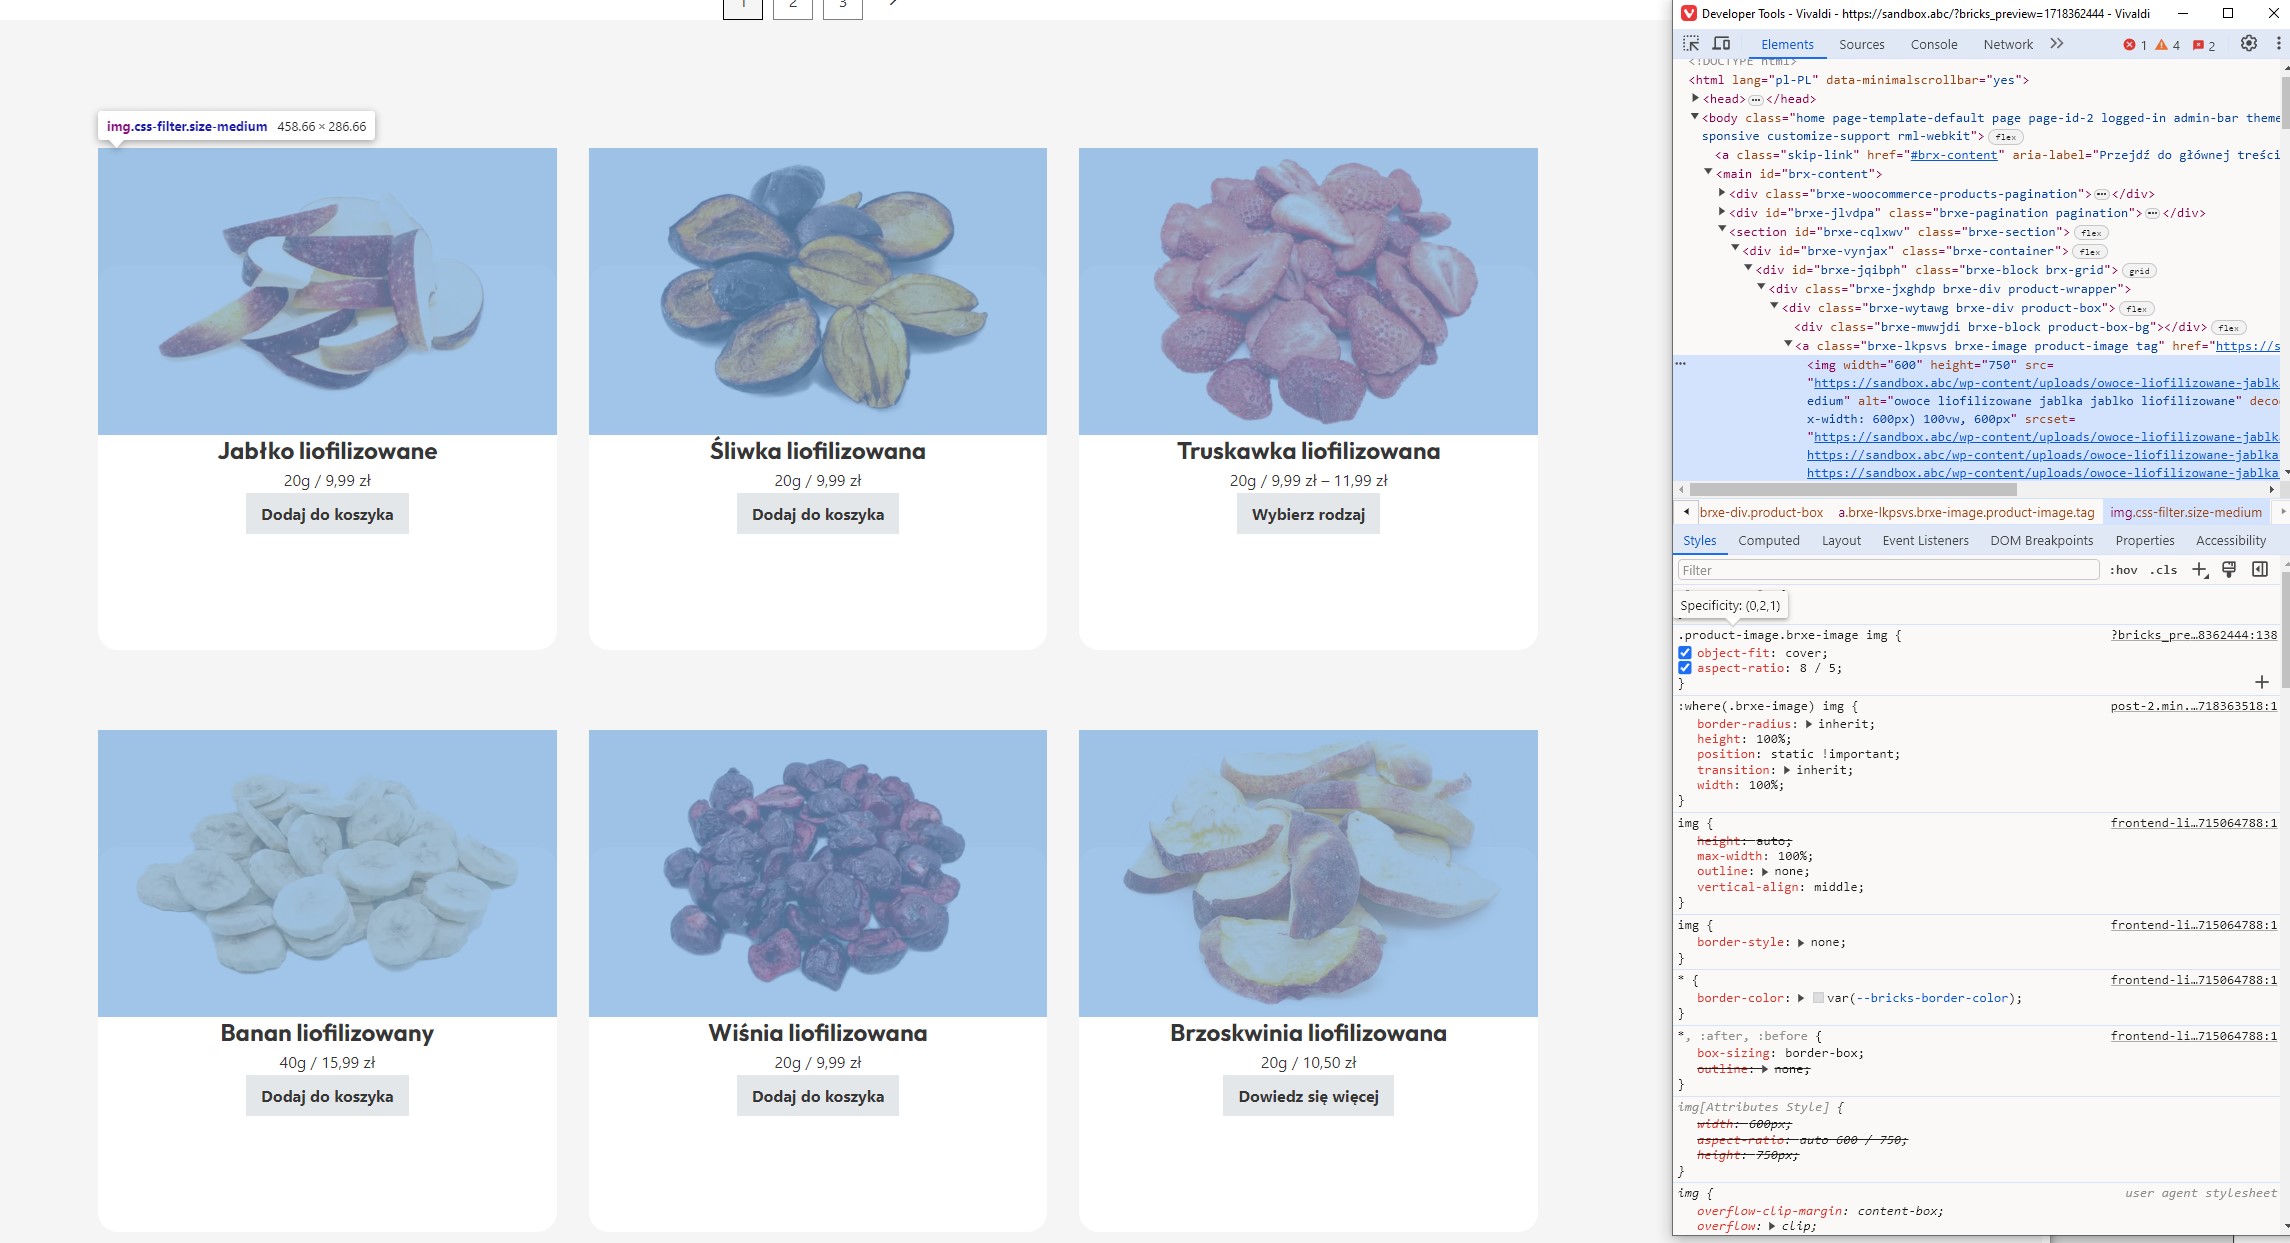Click Dodaj do koszyka under Jabłko liofilizowane
This screenshot has width=2290, height=1243.
pyautogui.click(x=327, y=514)
